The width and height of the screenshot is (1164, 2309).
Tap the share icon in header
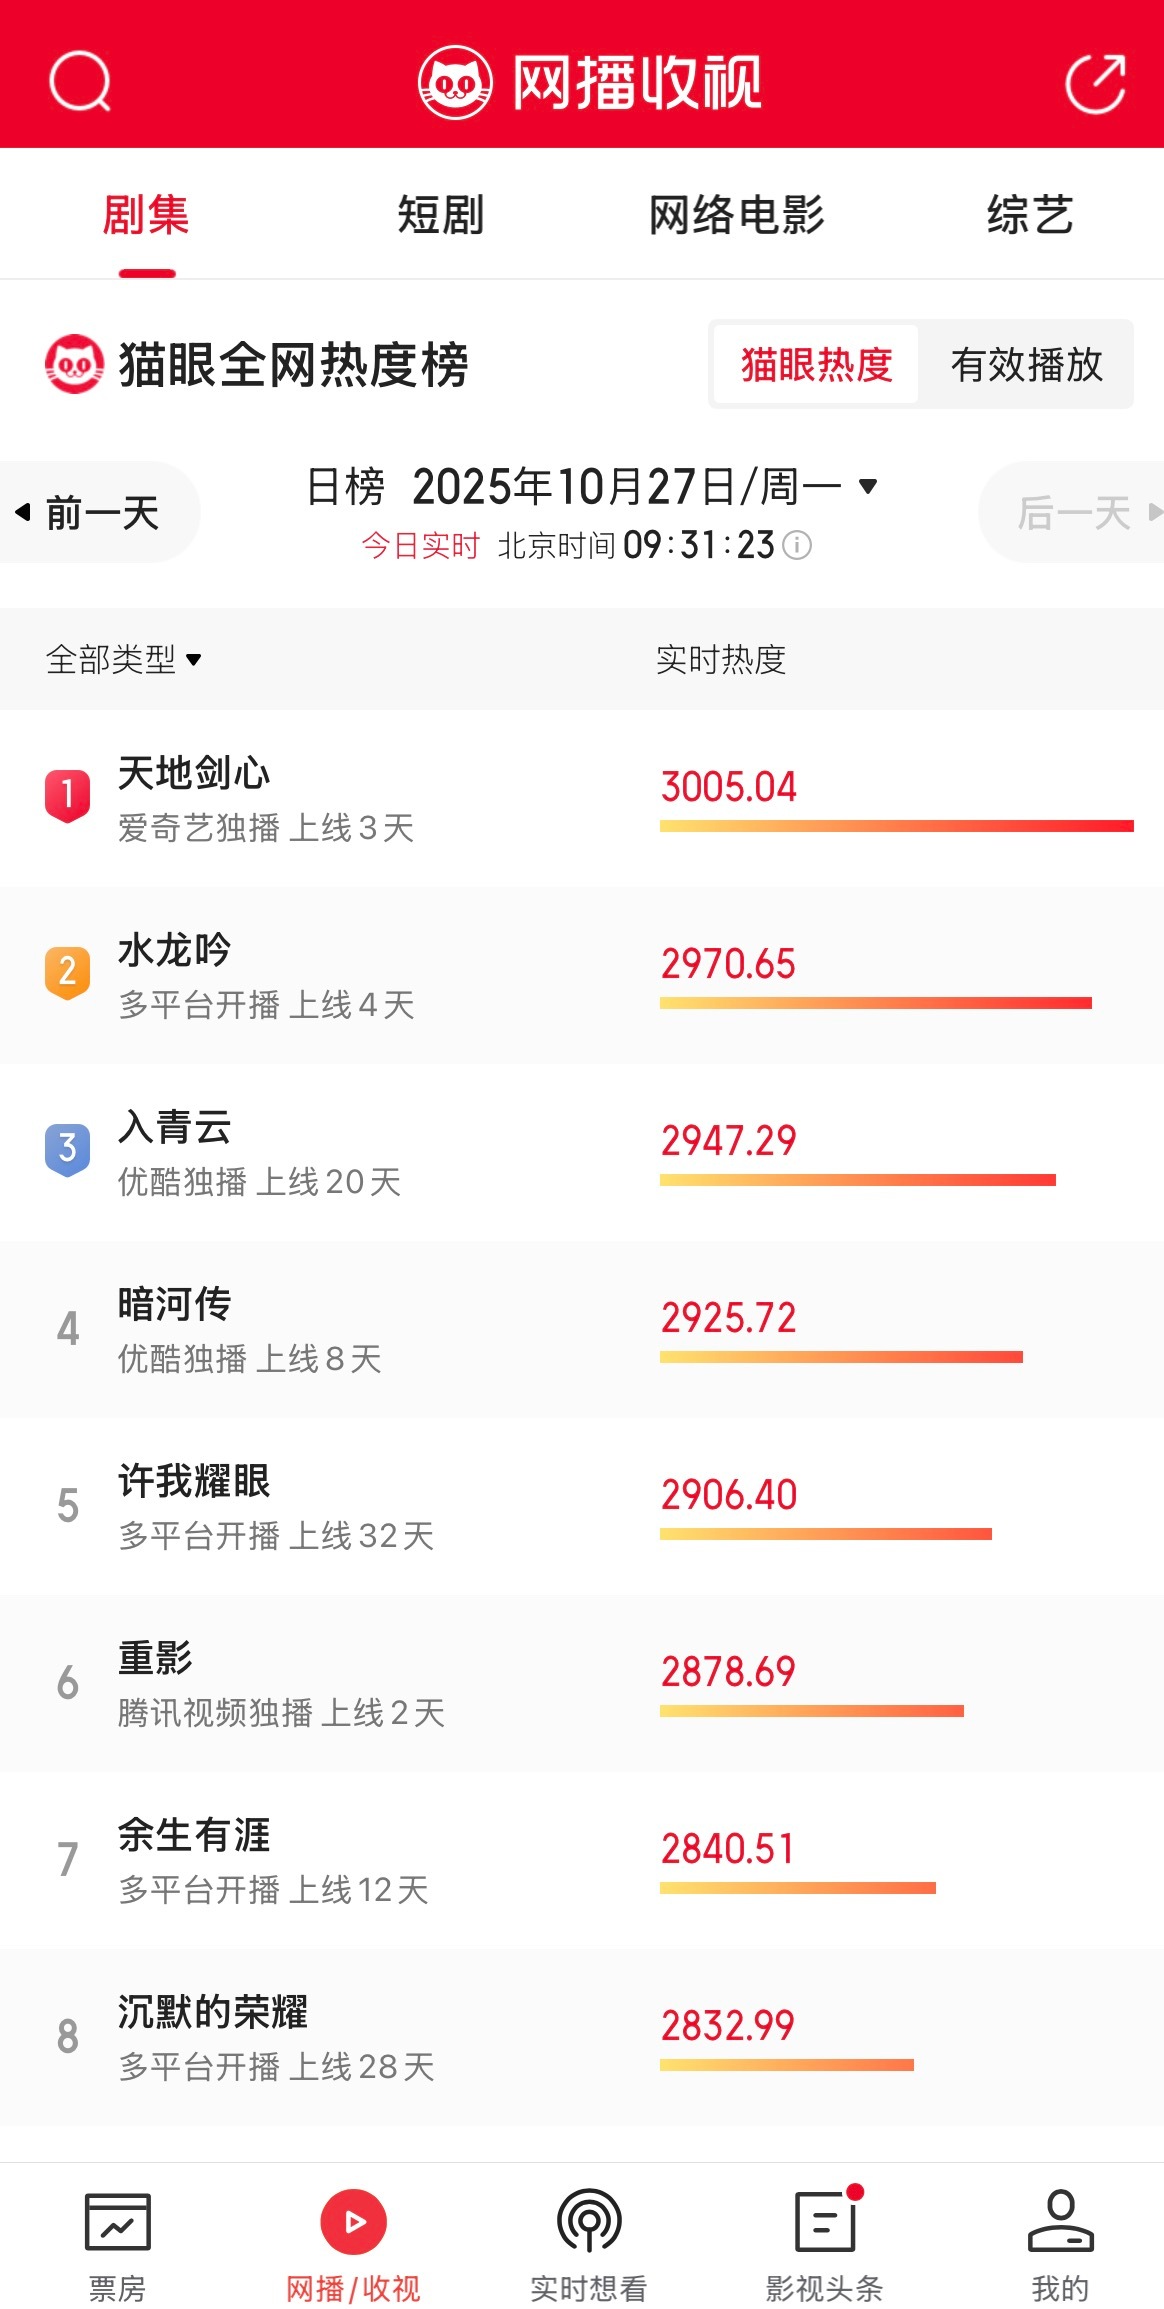(x=1095, y=84)
